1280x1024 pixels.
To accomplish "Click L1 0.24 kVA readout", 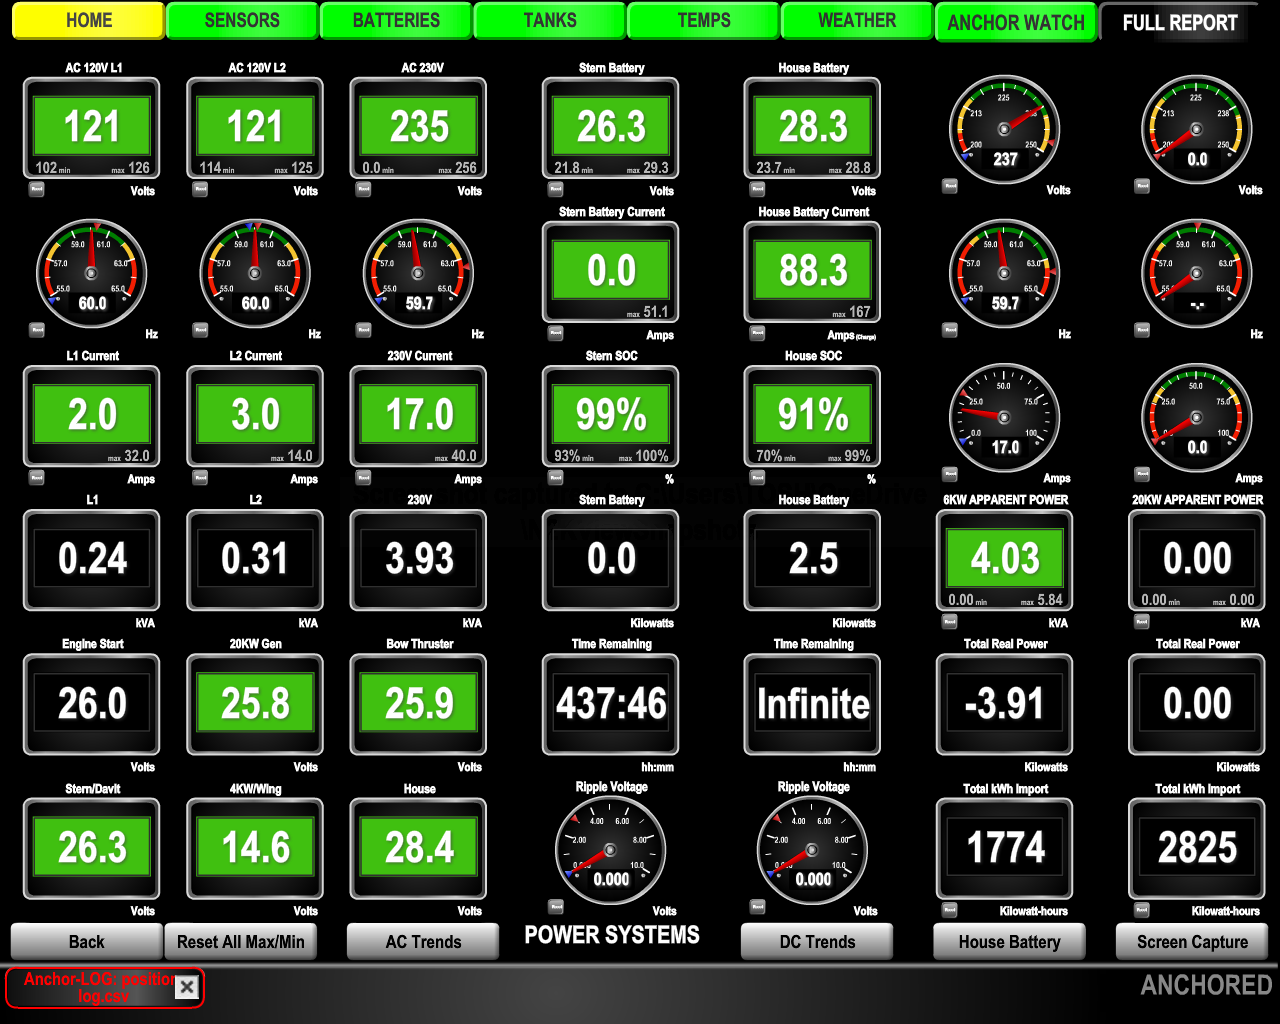I will (92, 560).
